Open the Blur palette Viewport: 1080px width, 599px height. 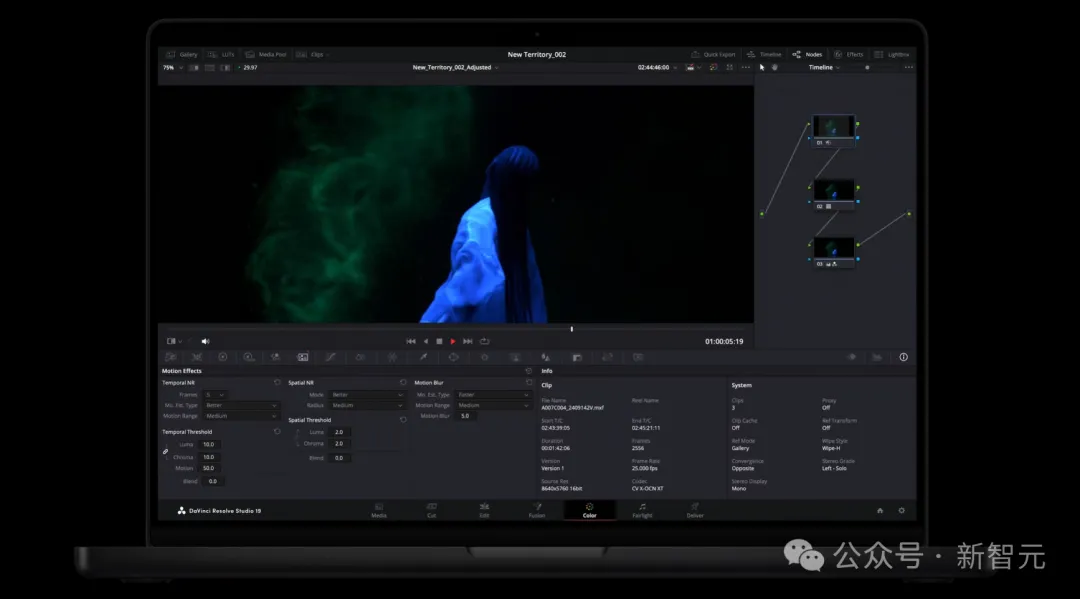click(x=546, y=357)
